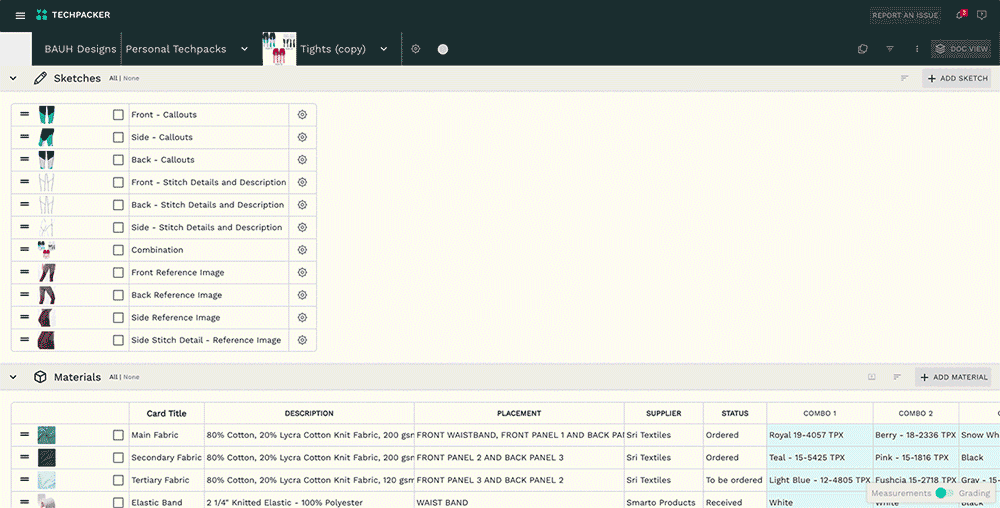Viewport: 1000px width, 508px height.
Task: Open gear for Back - Stitch Details row
Action: point(302,205)
